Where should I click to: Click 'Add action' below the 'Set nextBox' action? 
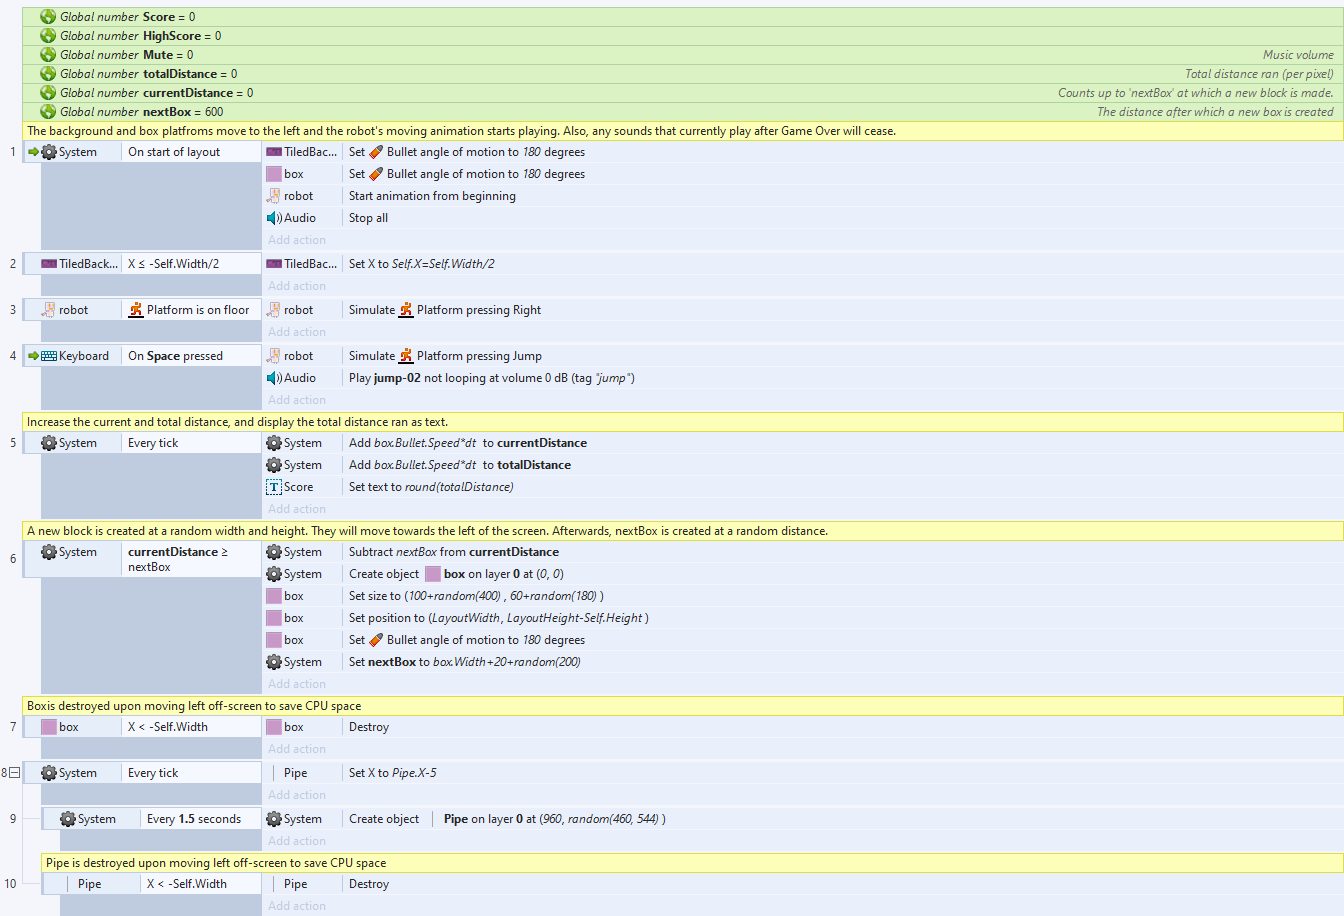click(x=297, y=684)
